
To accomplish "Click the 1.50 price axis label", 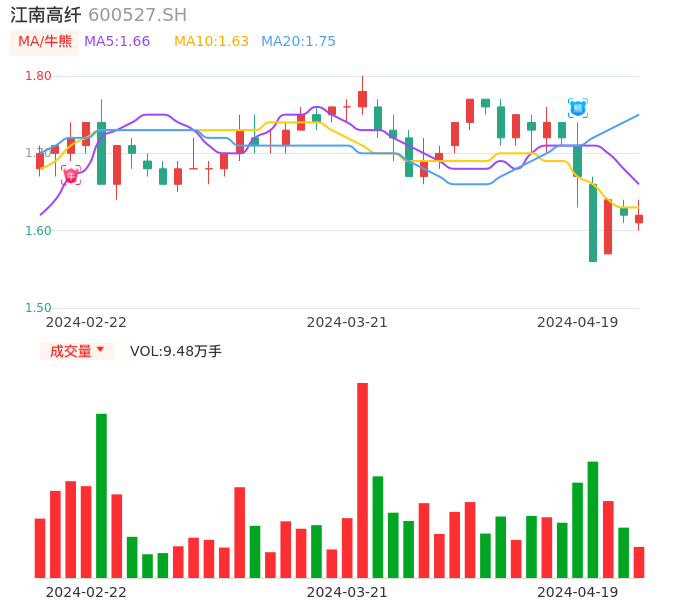I will click(38, 308).
